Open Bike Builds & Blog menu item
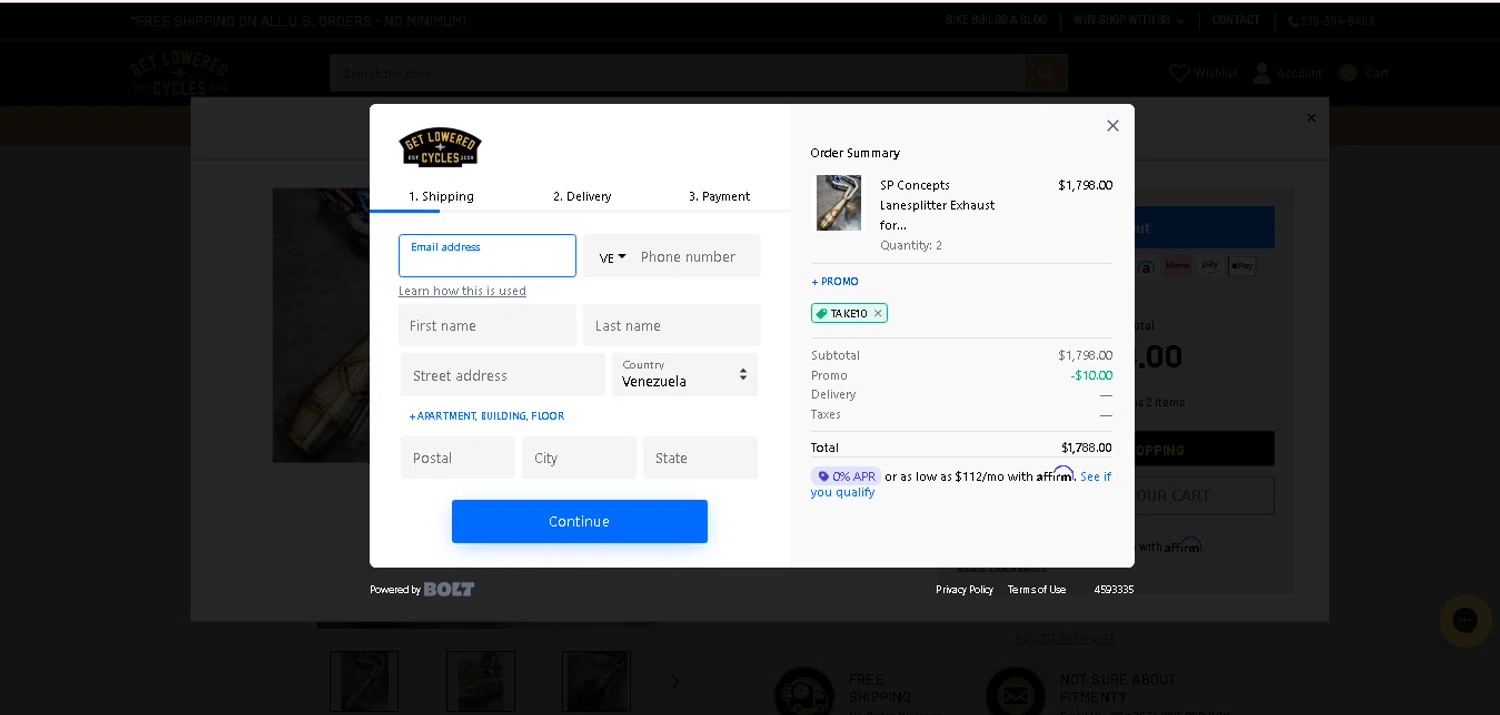 [x=996, y=20]
